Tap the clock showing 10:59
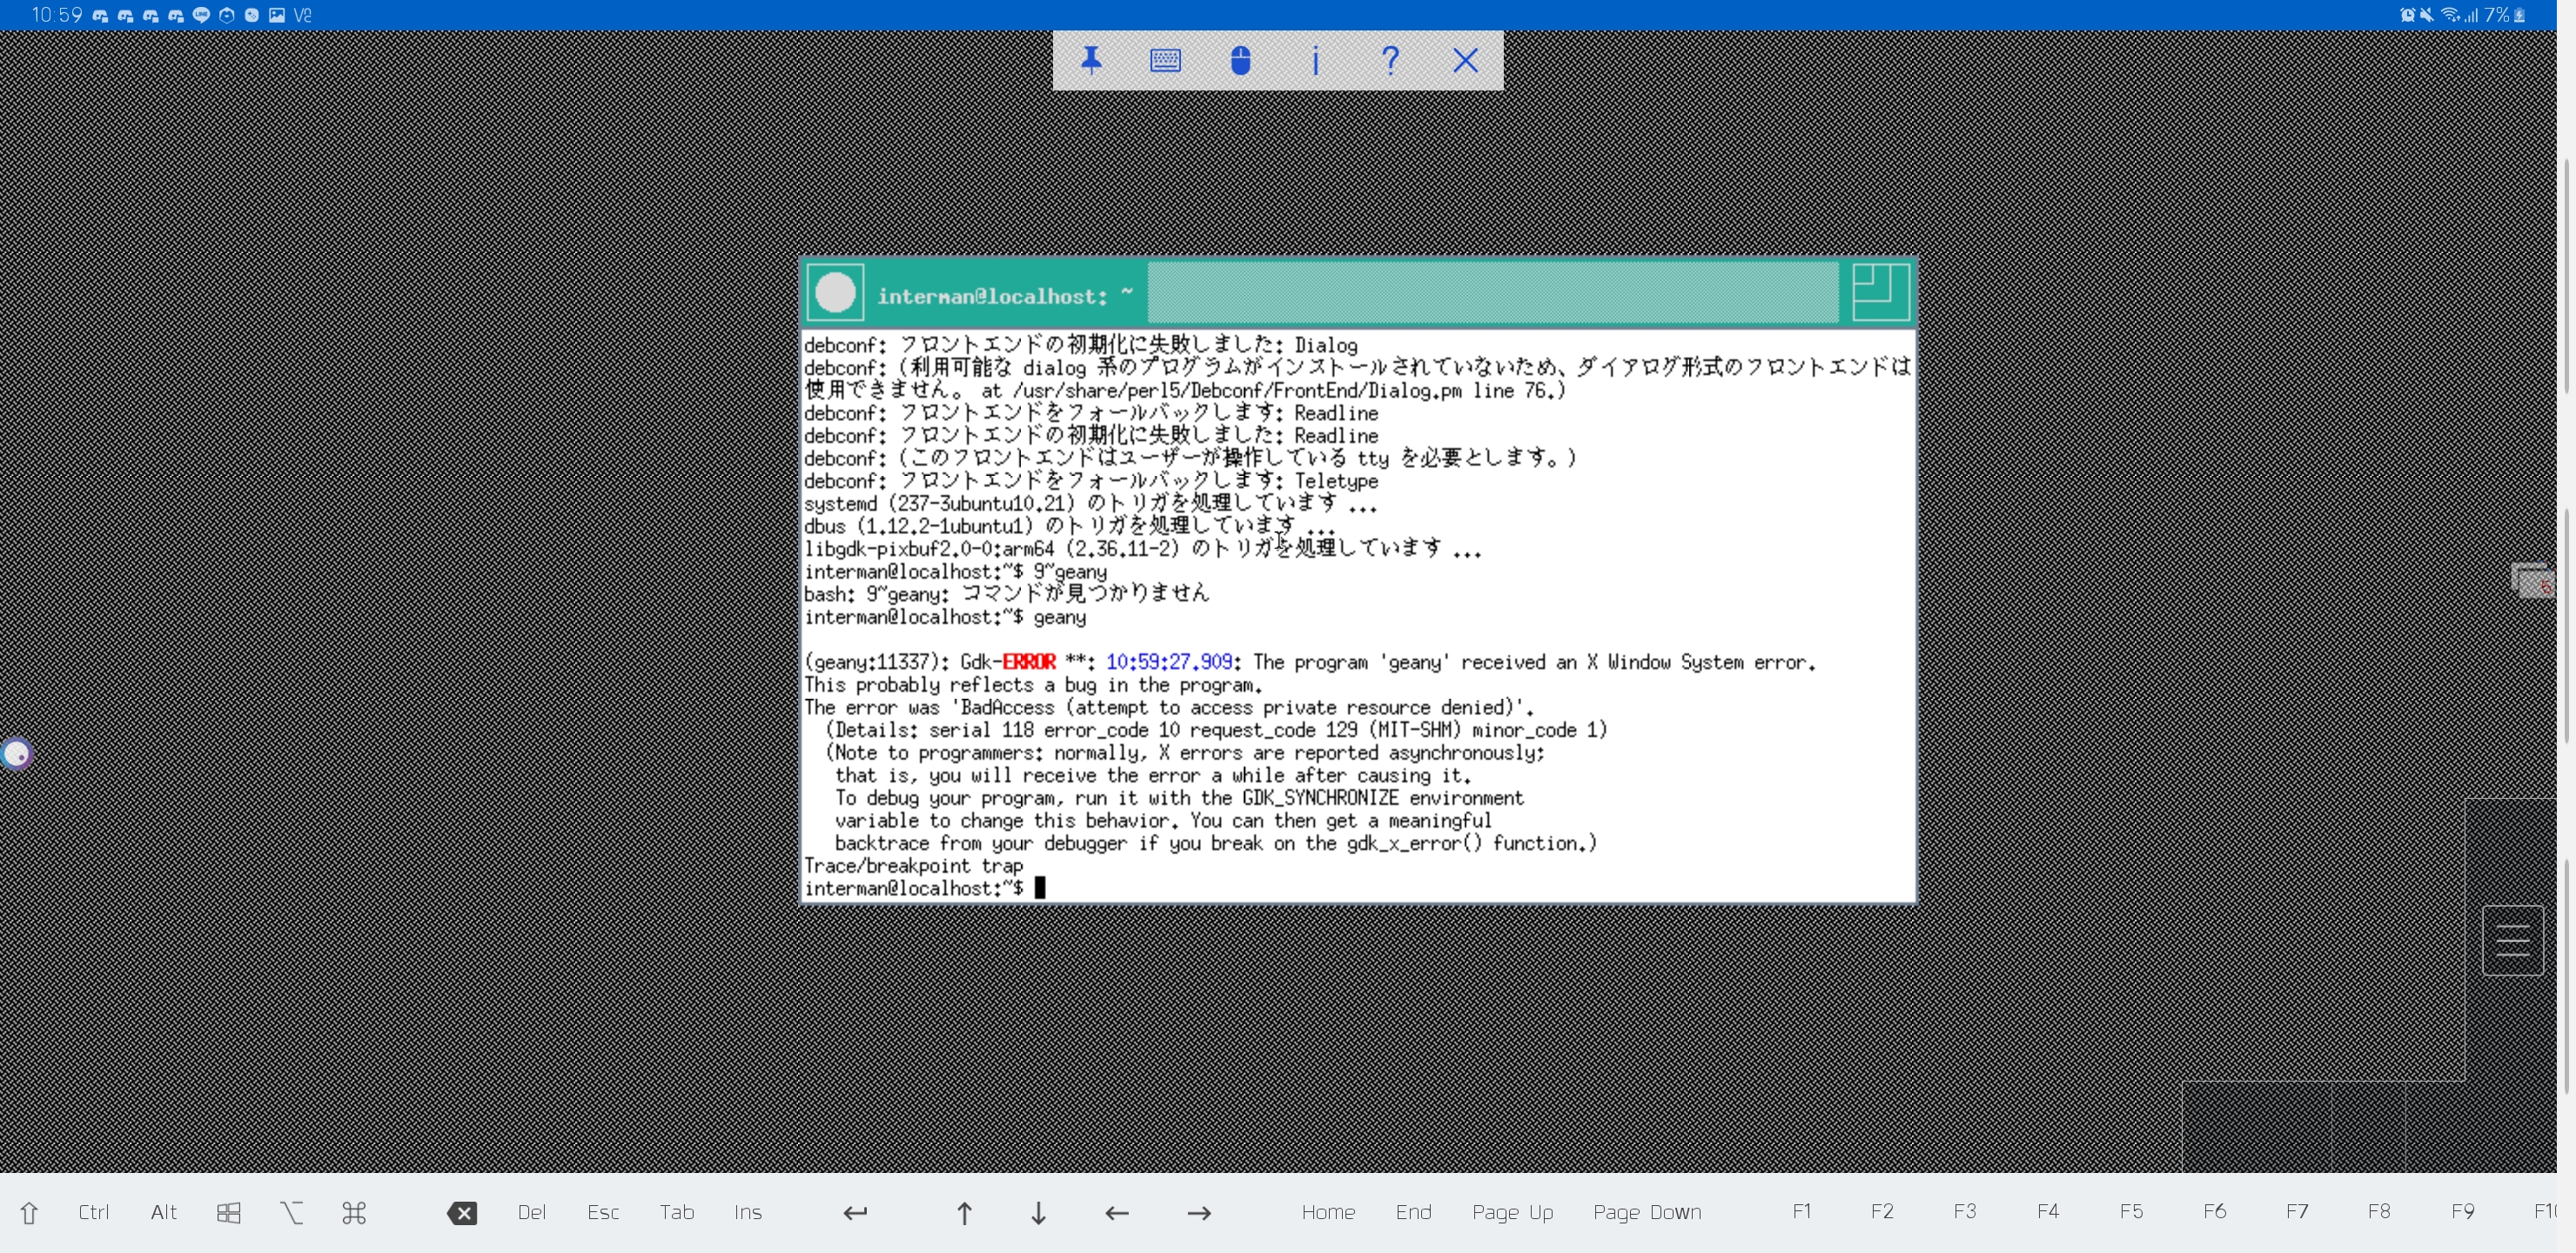 57,15
